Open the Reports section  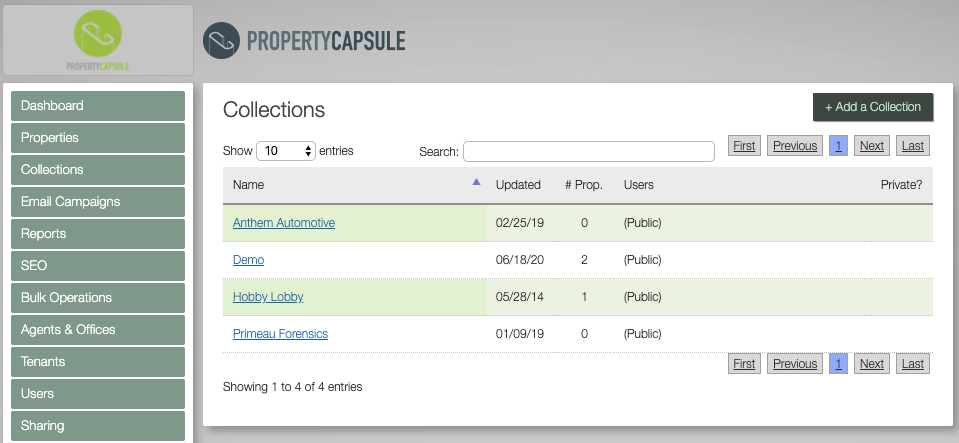tap(98, 234)
